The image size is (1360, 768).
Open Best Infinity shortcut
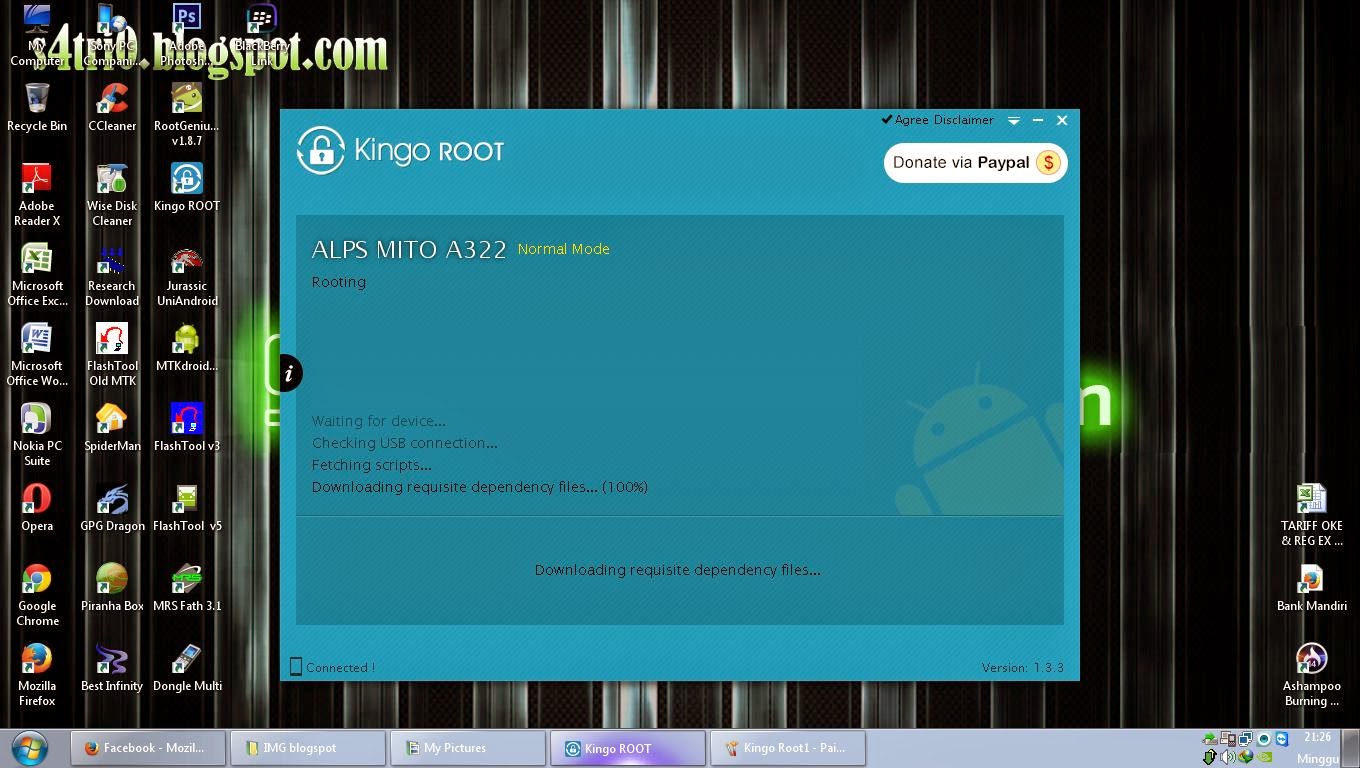(x=112, y=667)
